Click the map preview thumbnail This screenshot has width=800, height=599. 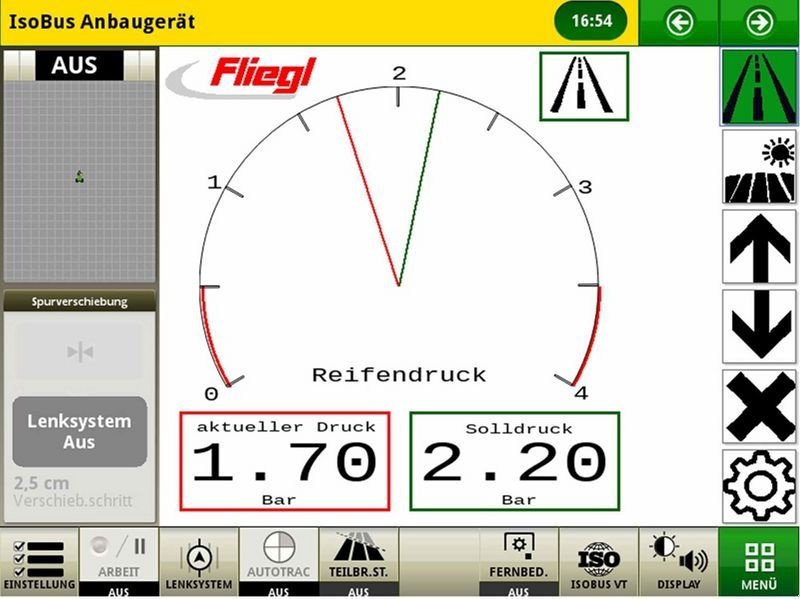pos(80,180)
